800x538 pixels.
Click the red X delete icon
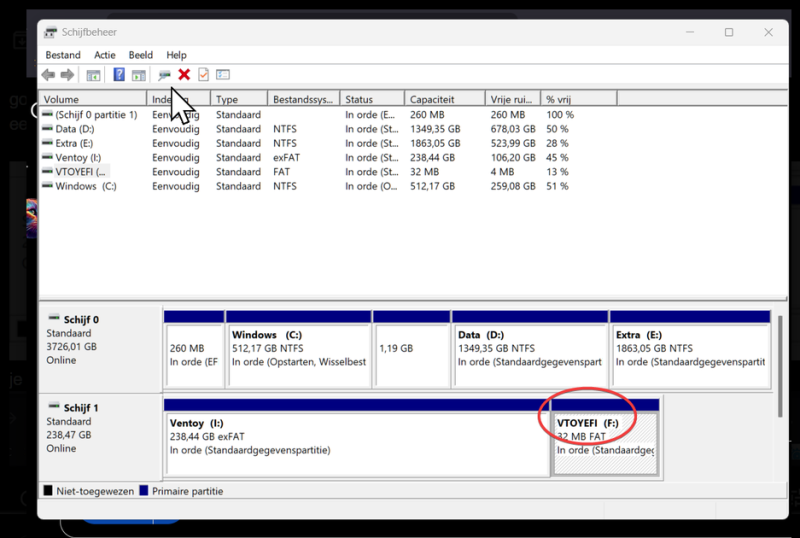click(184, 75)
